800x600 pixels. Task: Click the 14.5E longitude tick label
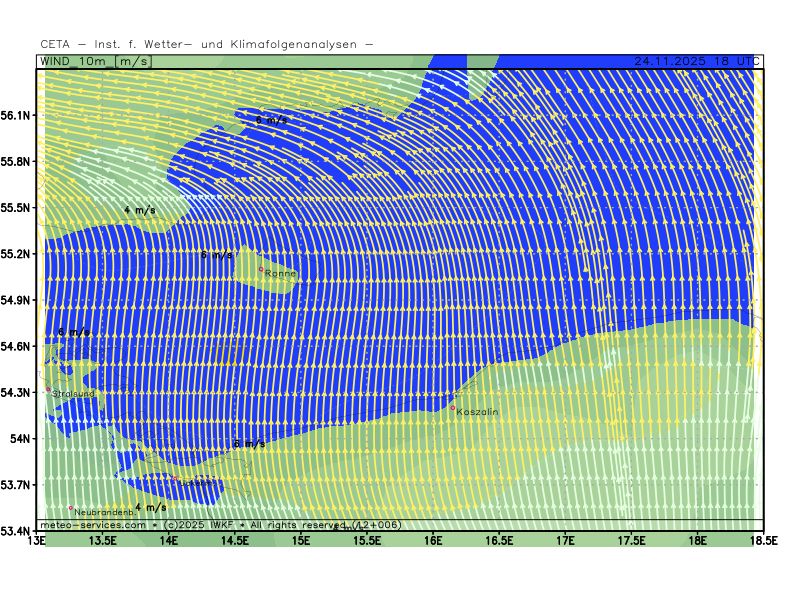coord(235,541)
